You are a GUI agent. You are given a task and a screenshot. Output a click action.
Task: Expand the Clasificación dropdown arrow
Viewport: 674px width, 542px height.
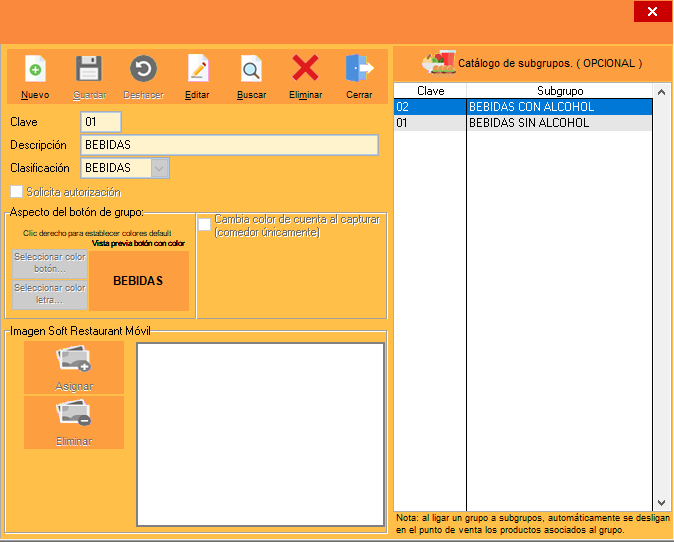(159, 168)
